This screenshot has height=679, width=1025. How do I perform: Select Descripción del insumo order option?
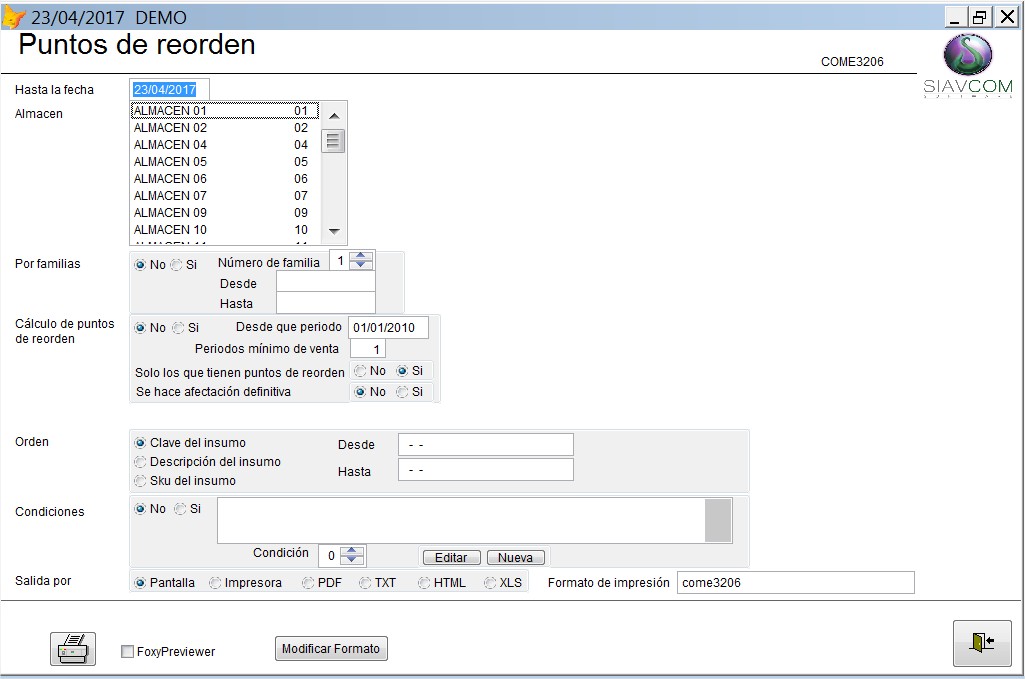[140, 462]
